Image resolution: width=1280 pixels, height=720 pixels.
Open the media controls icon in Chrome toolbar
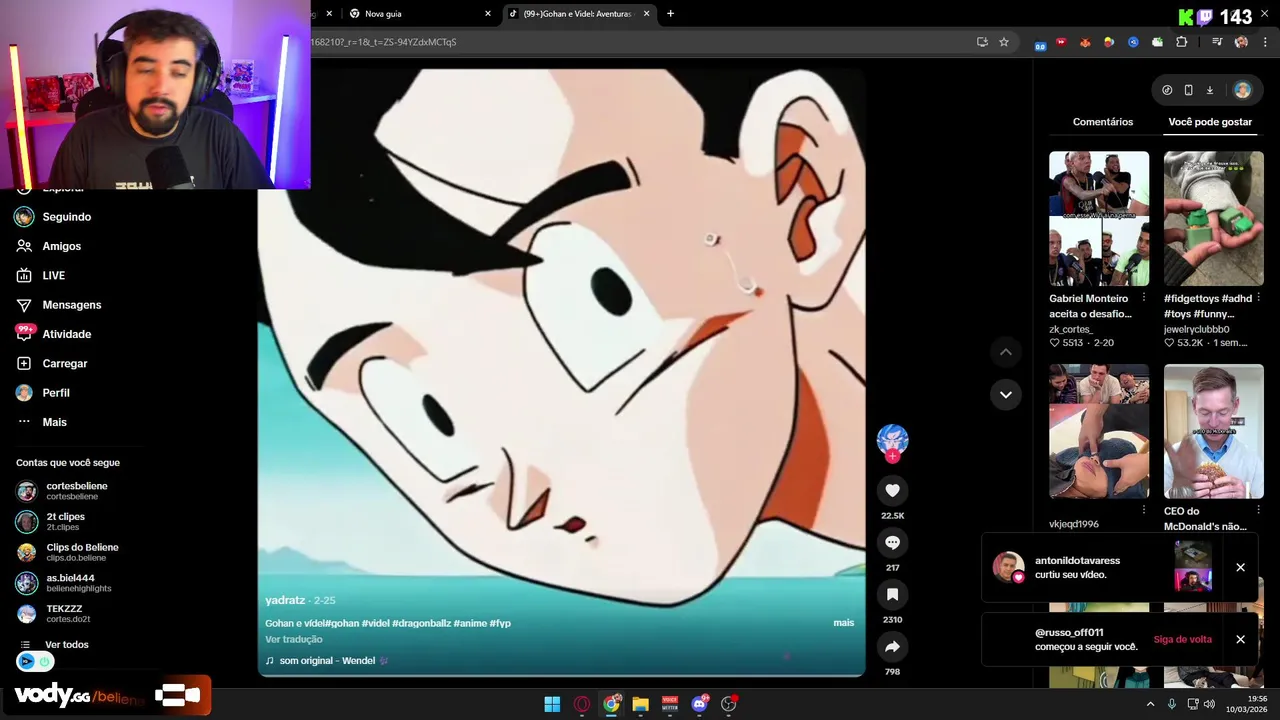click(1217, 42)
